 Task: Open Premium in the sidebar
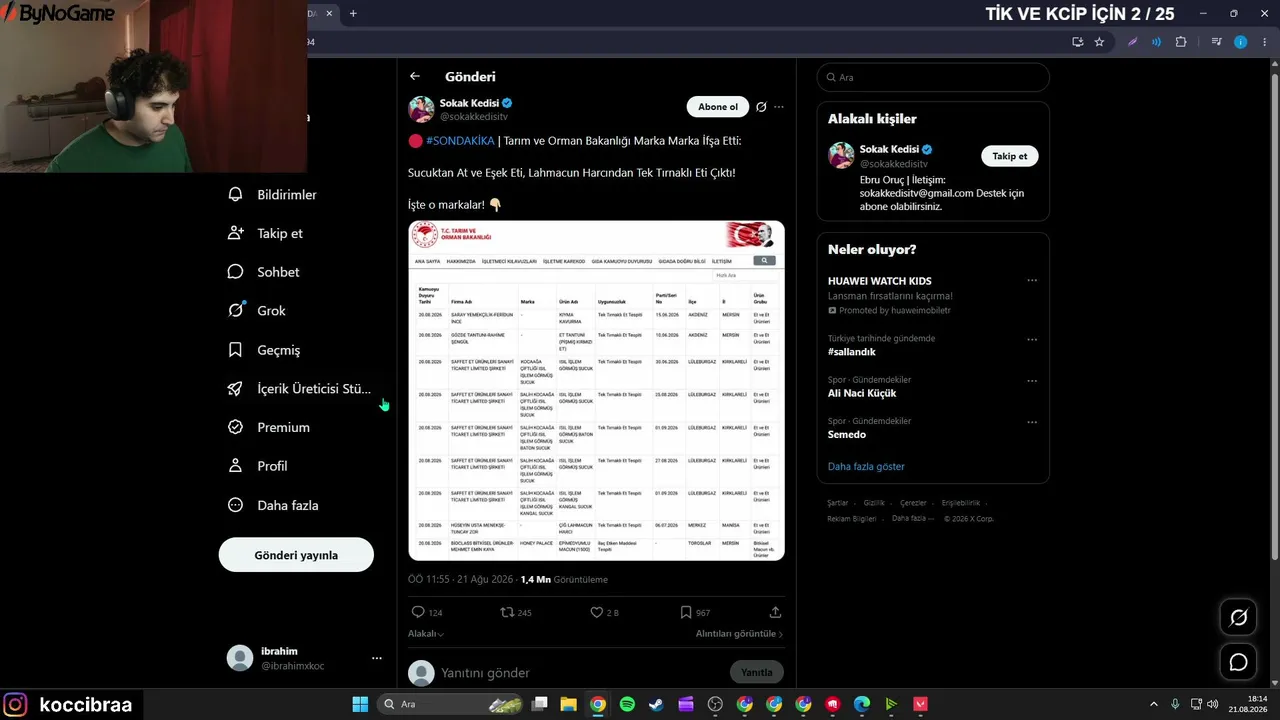(268, 427)
